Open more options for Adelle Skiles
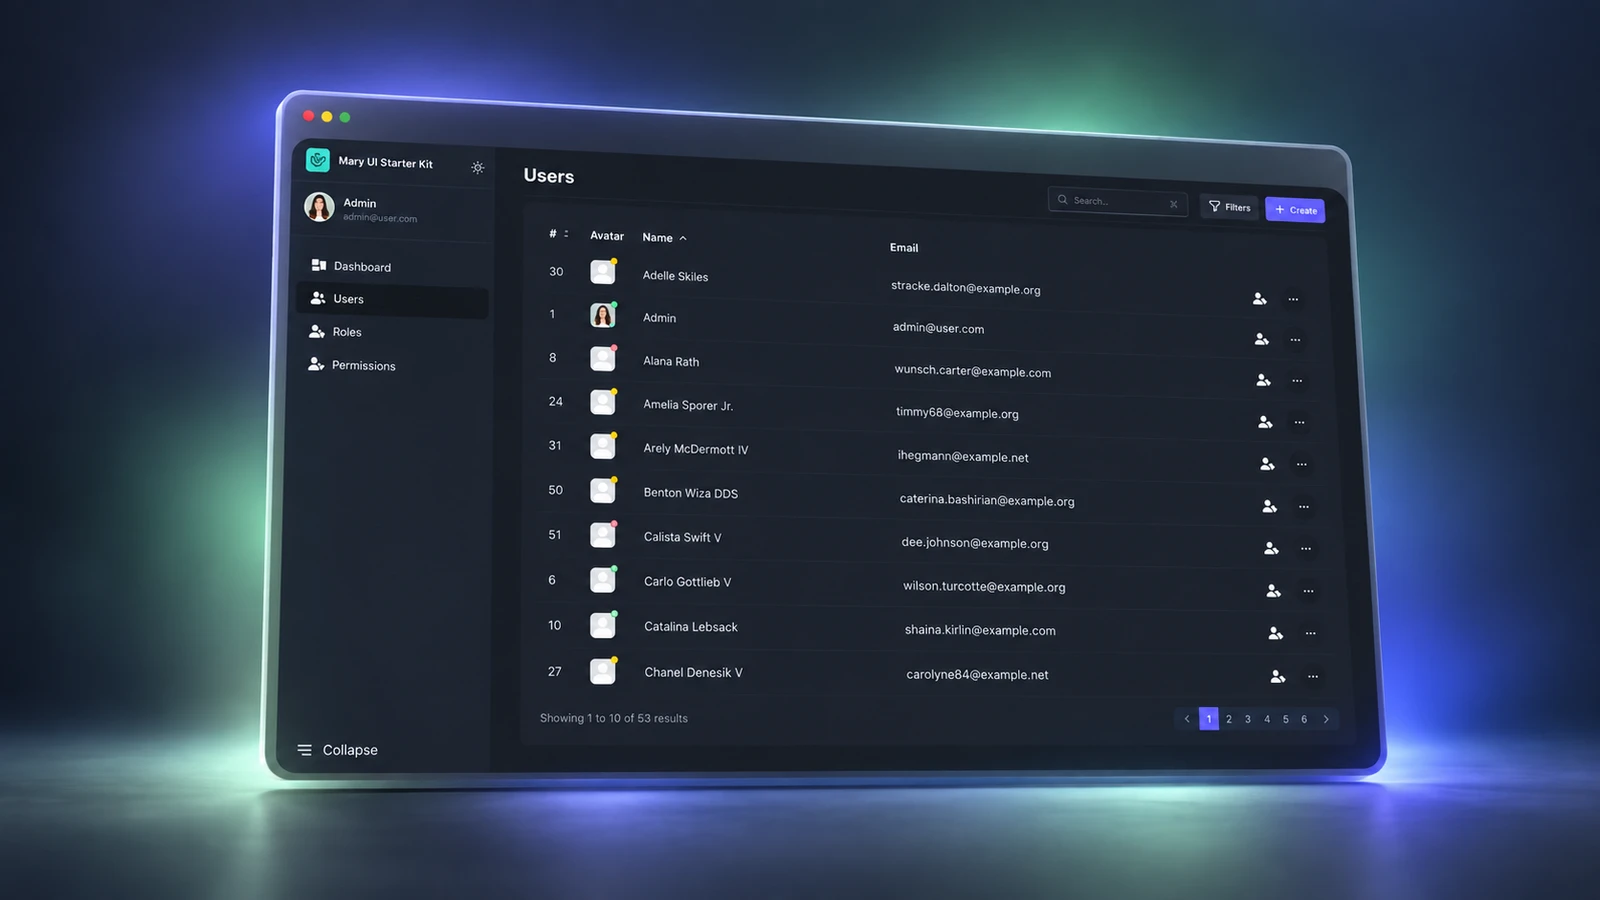 pyautogui.click(x=1293, y=299)
